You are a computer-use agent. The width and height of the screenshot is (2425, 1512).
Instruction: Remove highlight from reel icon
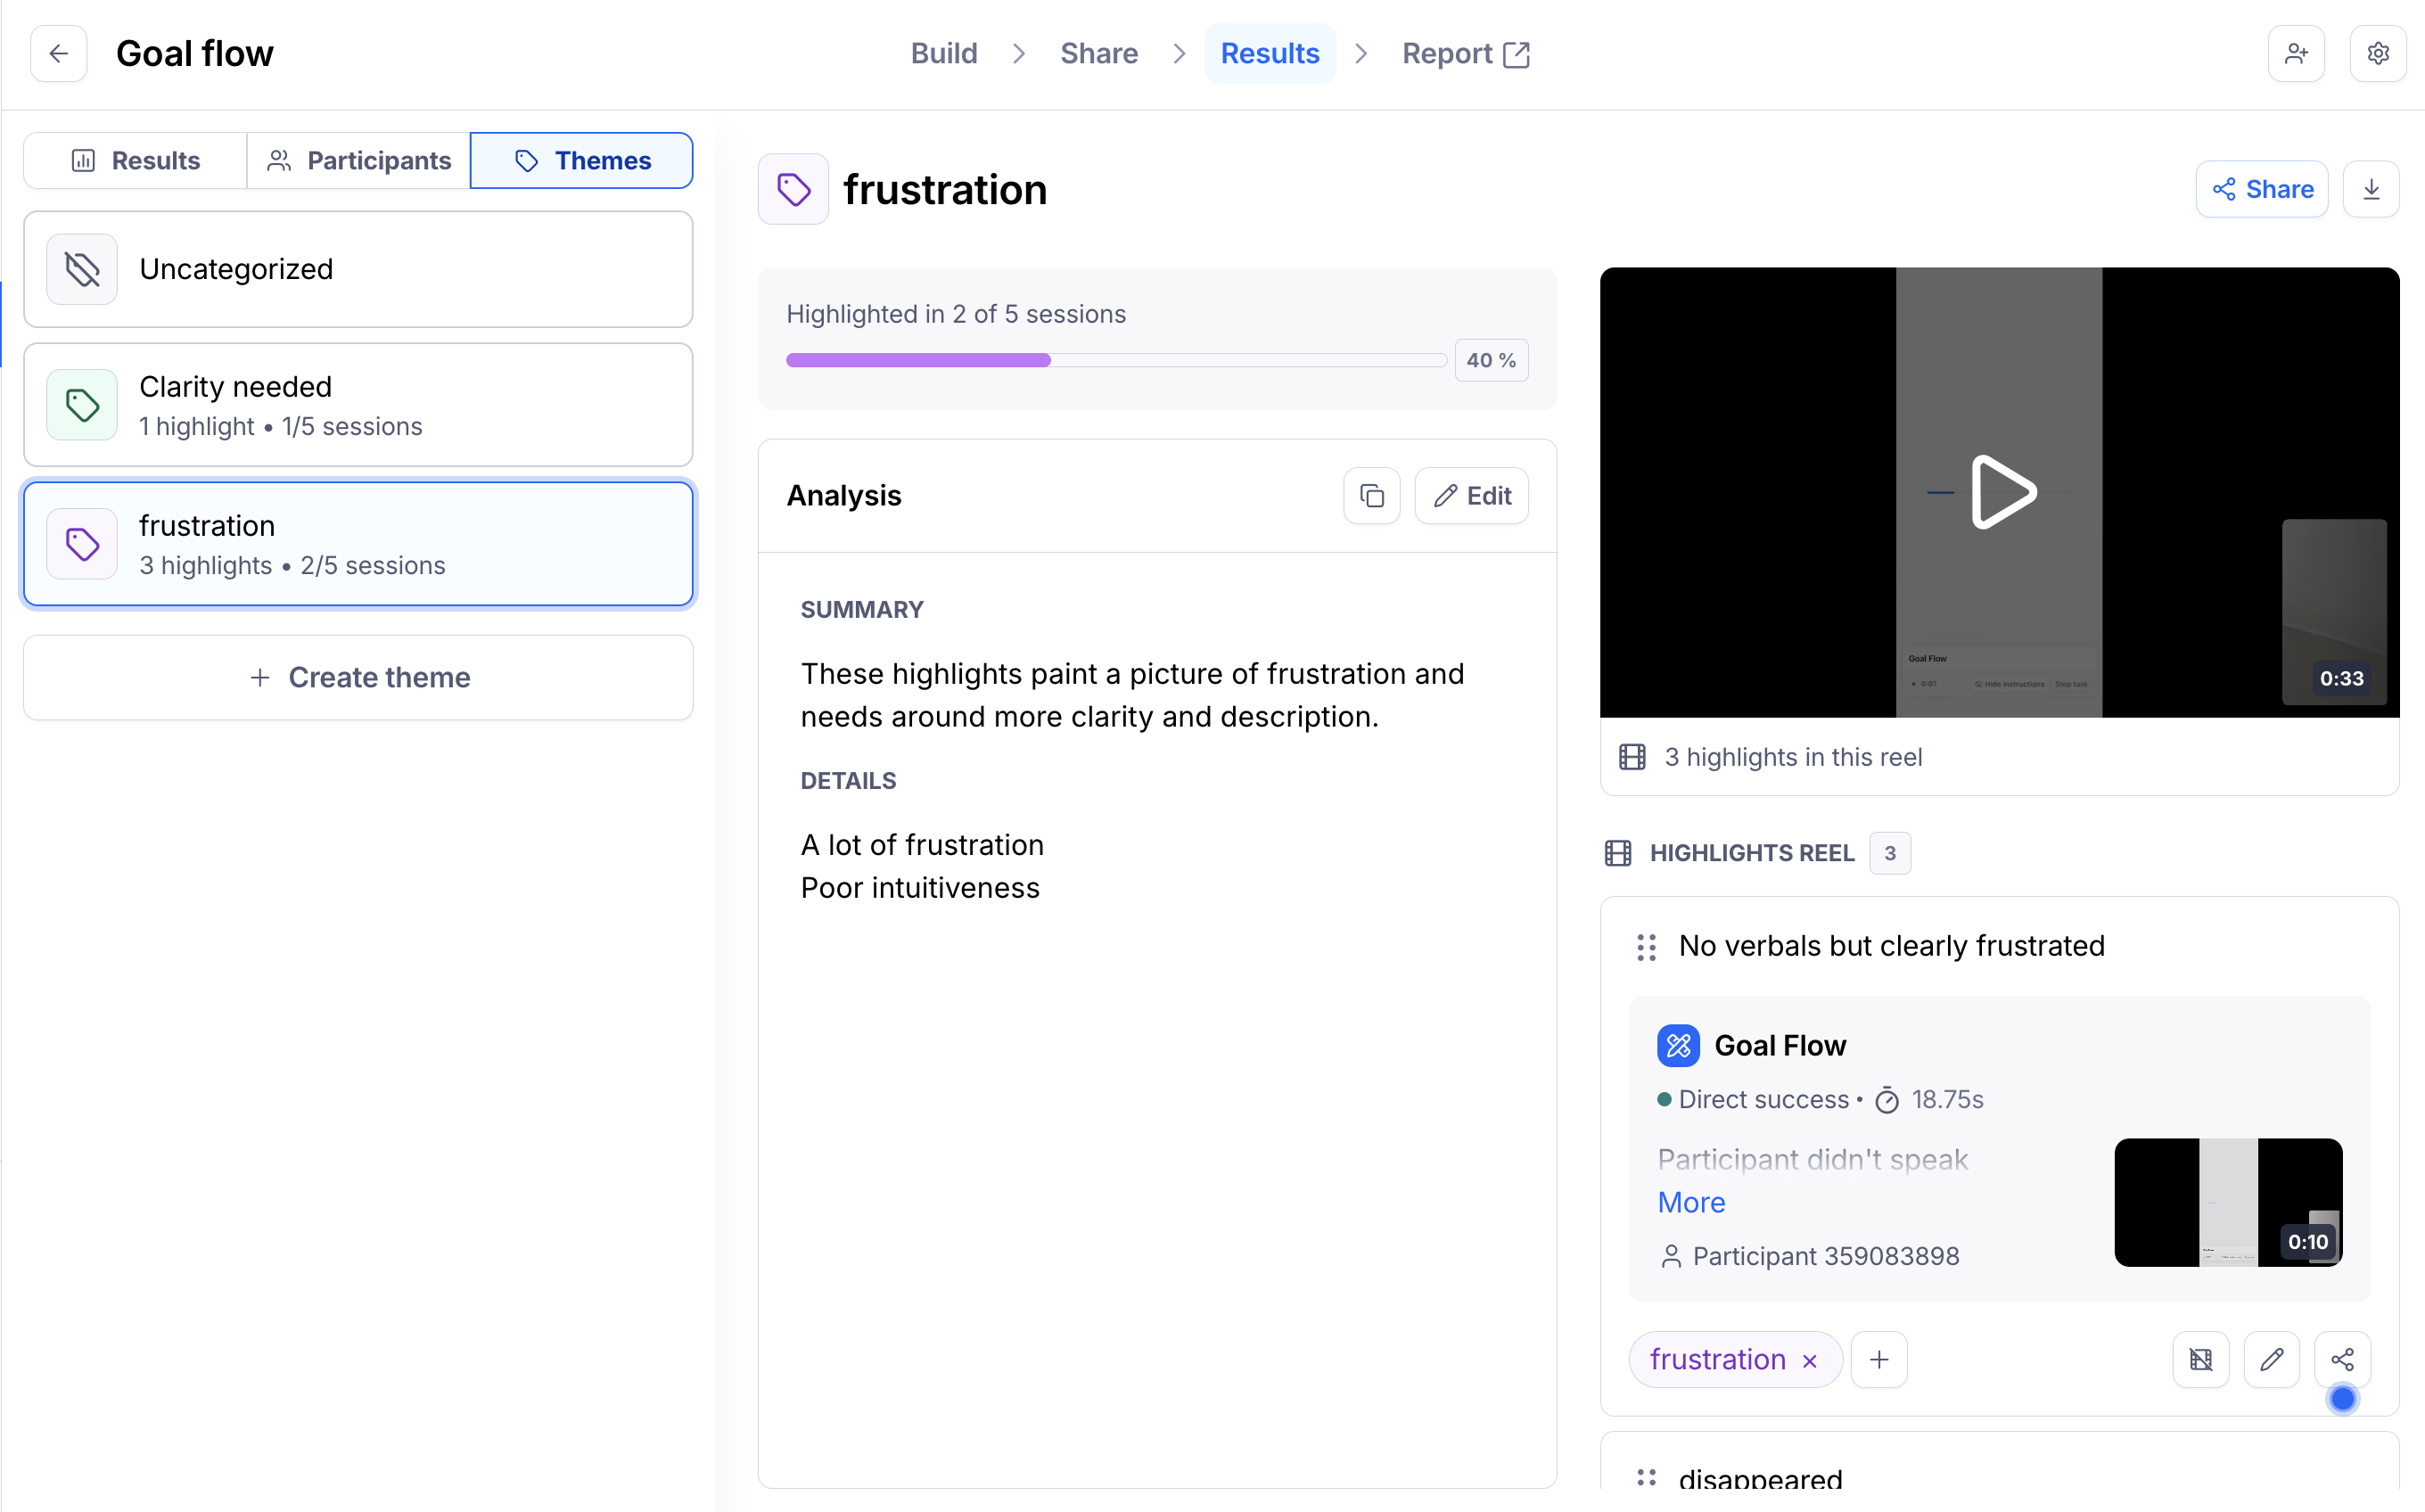click(x=2200, y=1359)
